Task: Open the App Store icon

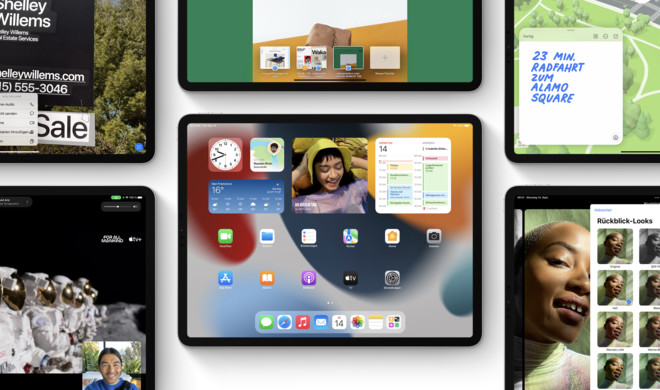Action: pyautogui.click(x=225, y=278)
